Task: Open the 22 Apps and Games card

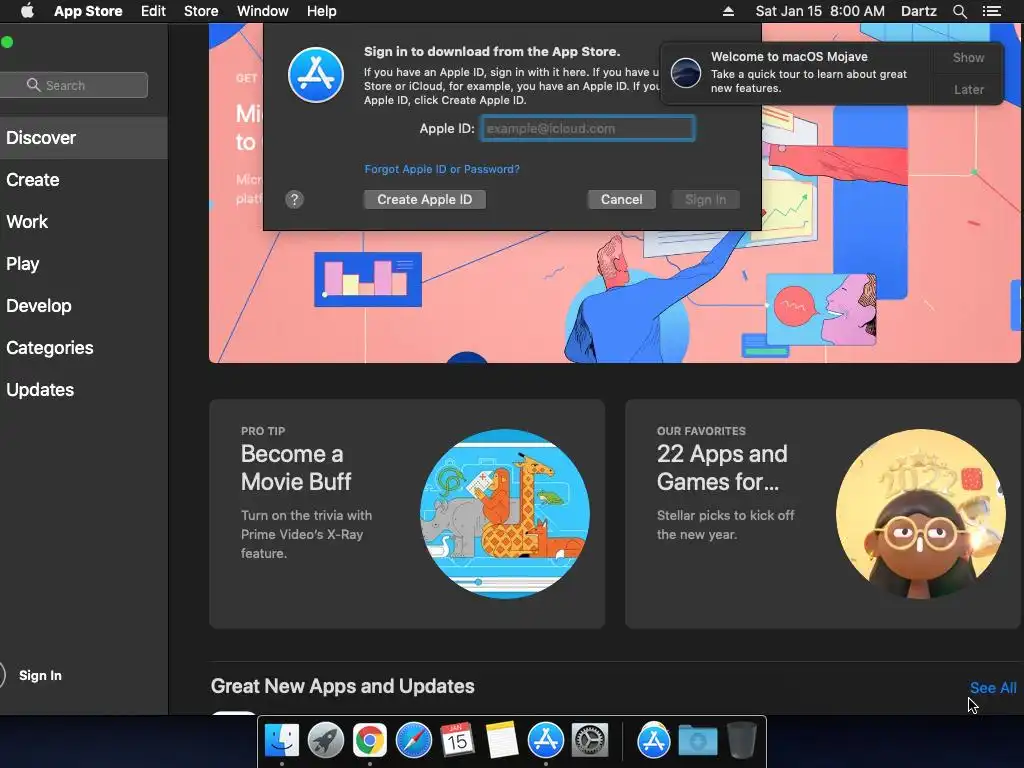Action: click(x=823, y=514)
